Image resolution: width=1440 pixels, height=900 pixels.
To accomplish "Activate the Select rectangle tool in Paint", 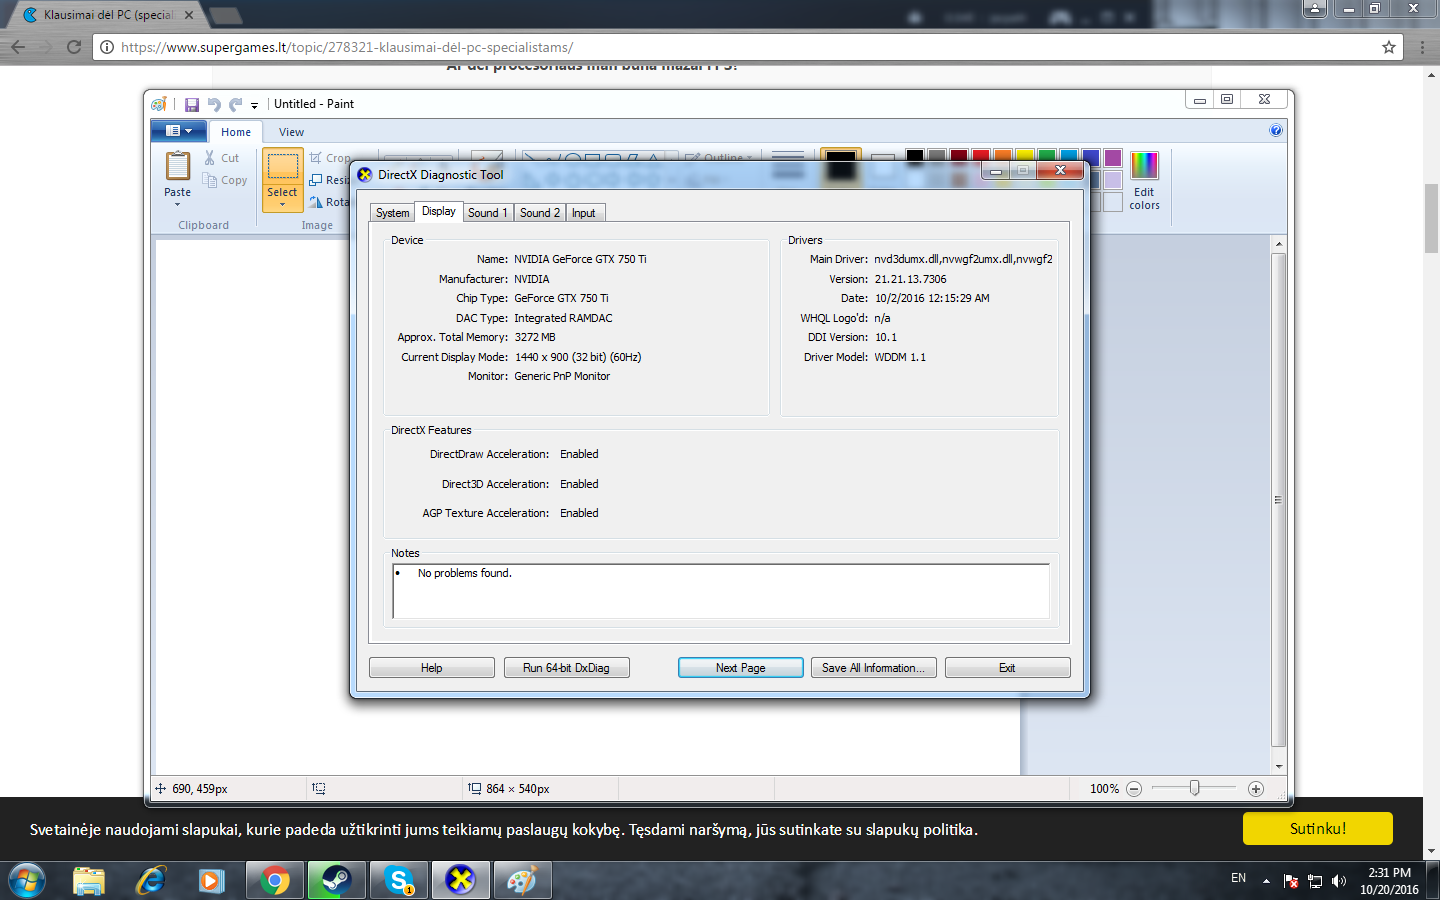I will point(283,166).
